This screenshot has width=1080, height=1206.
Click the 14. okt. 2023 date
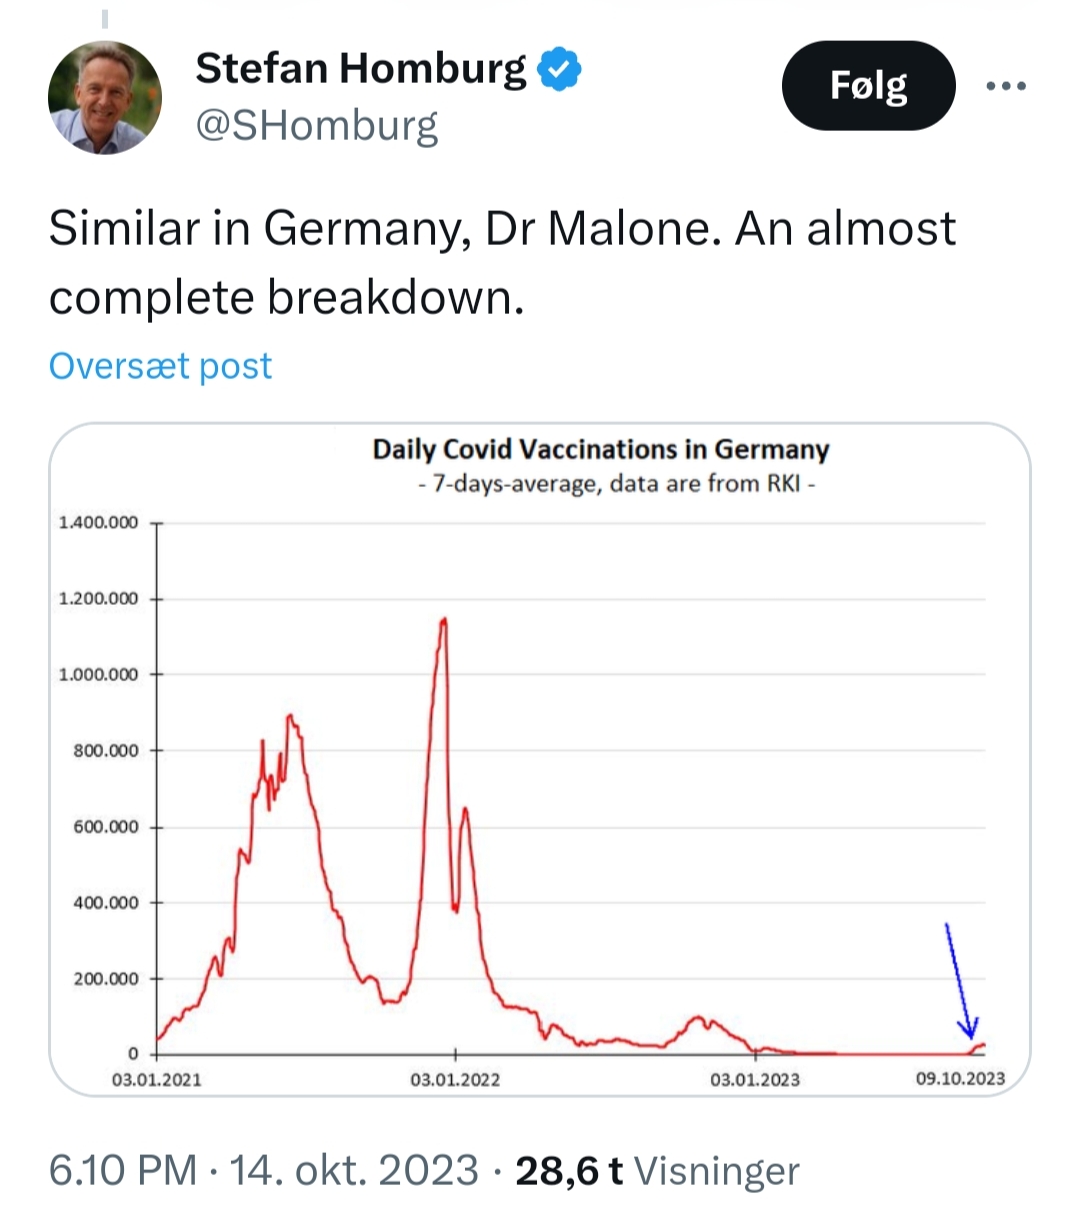click(x=355, y=1170)
